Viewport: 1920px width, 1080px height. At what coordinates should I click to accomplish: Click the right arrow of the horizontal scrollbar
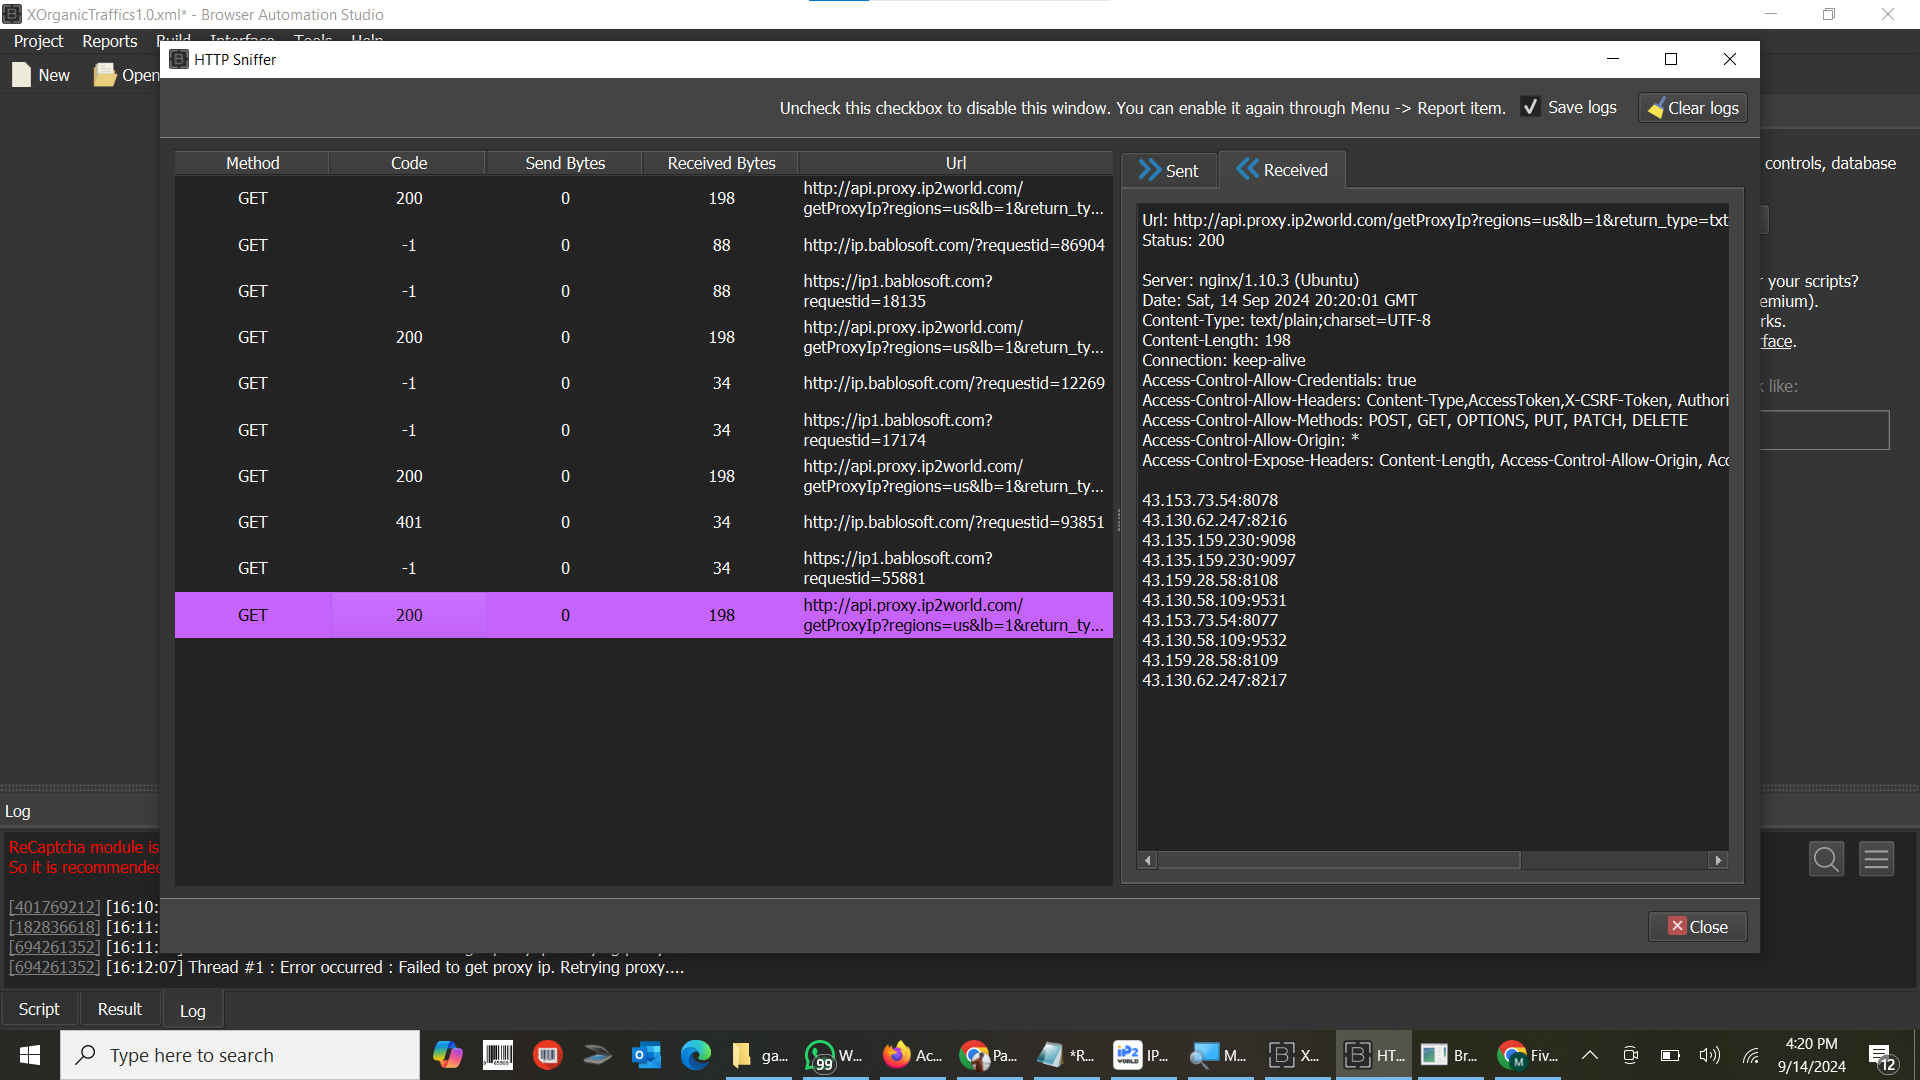[1718, 859]
